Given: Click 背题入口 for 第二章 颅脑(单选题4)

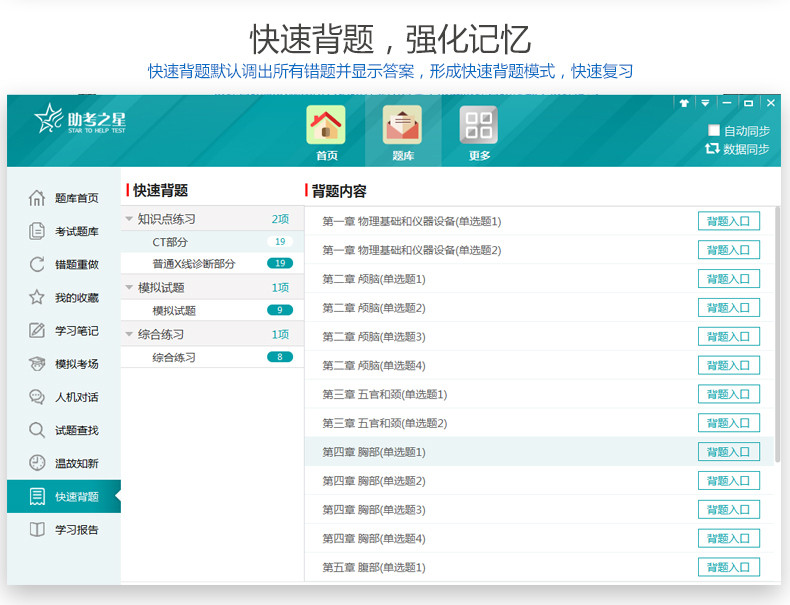Looking at the screenshot, I should (729, 365).
